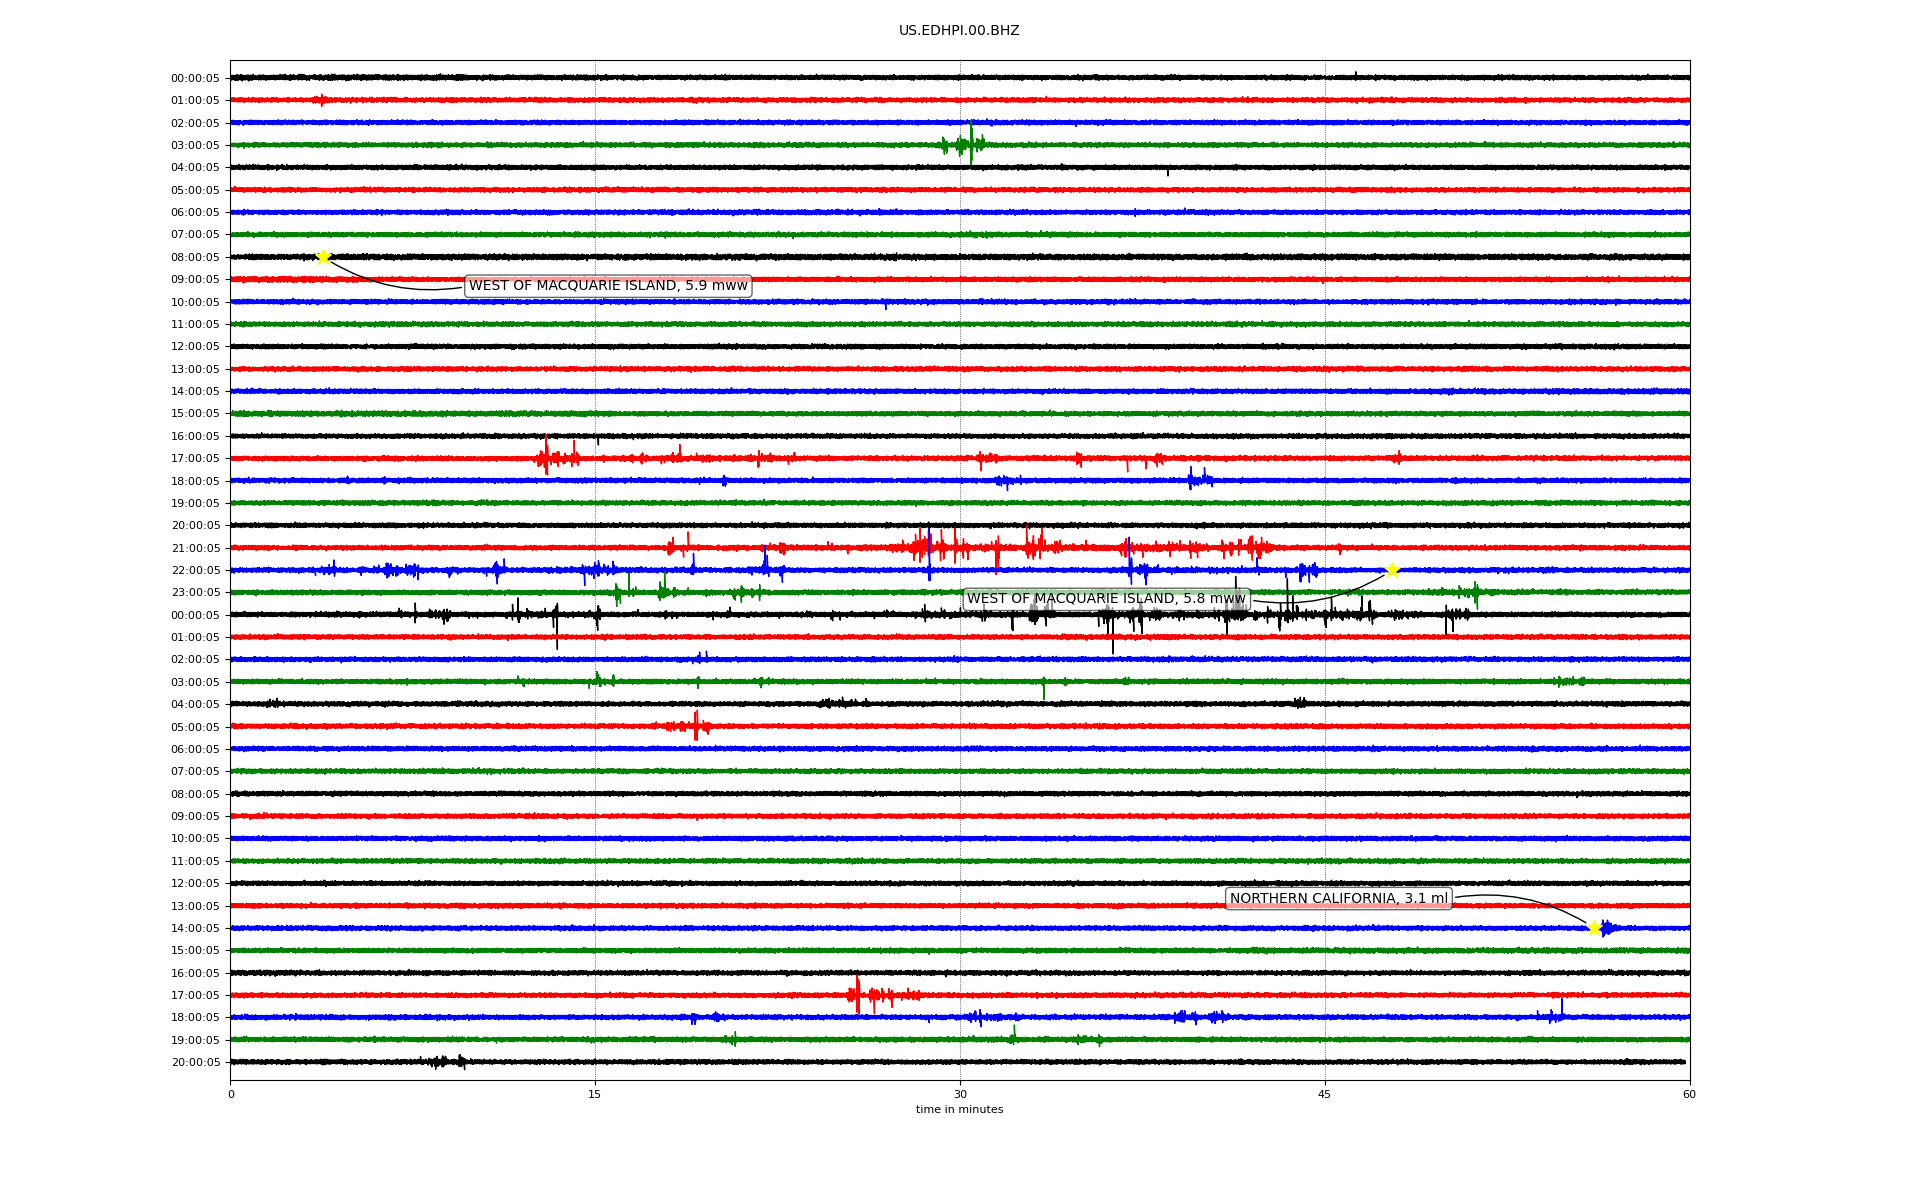Click the 30 minute x-axis tick label
Viewport: 1920px width, 1200px height.
point(960,1094)
